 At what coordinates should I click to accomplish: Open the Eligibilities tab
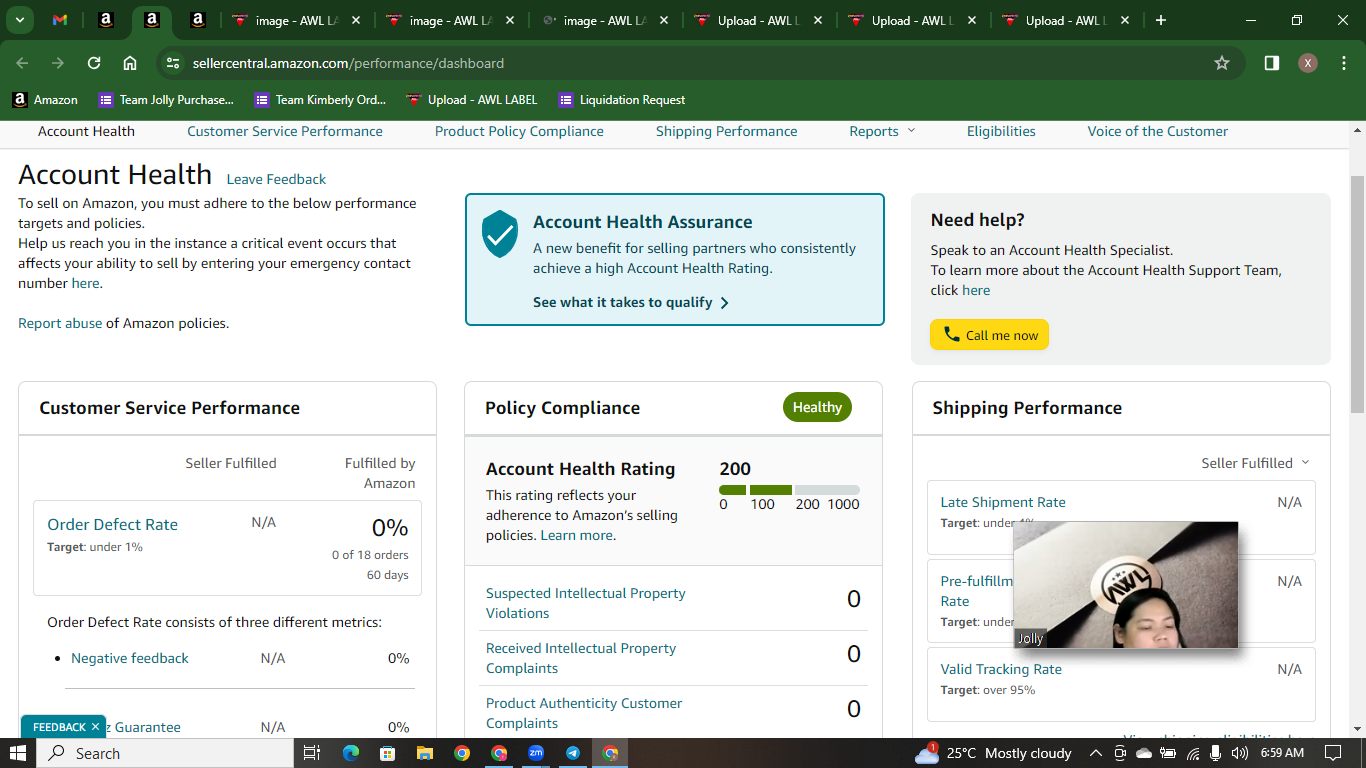coord(1001,131)
